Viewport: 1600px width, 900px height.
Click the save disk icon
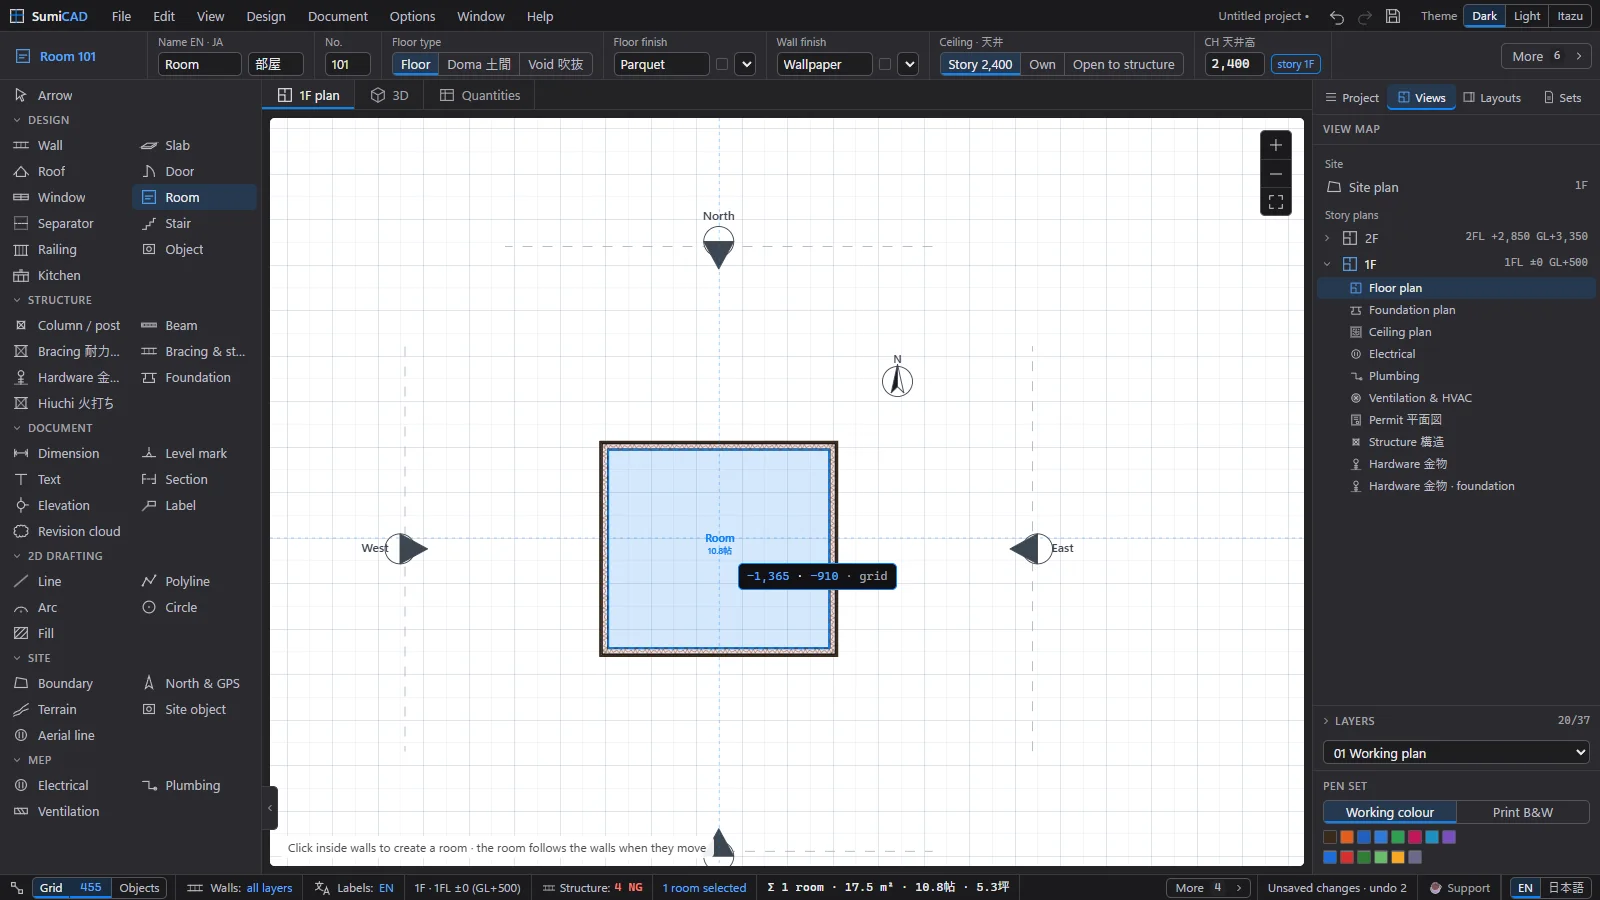pyautogui.click(x=1393, y=17)
